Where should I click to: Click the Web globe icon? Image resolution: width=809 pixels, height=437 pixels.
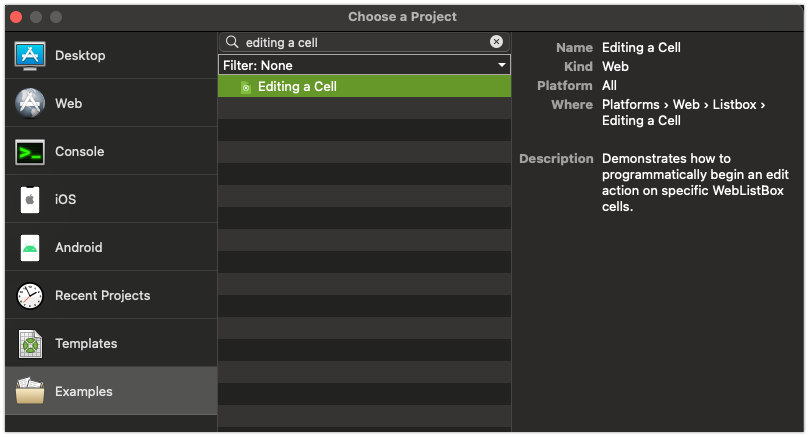[30, 103]
